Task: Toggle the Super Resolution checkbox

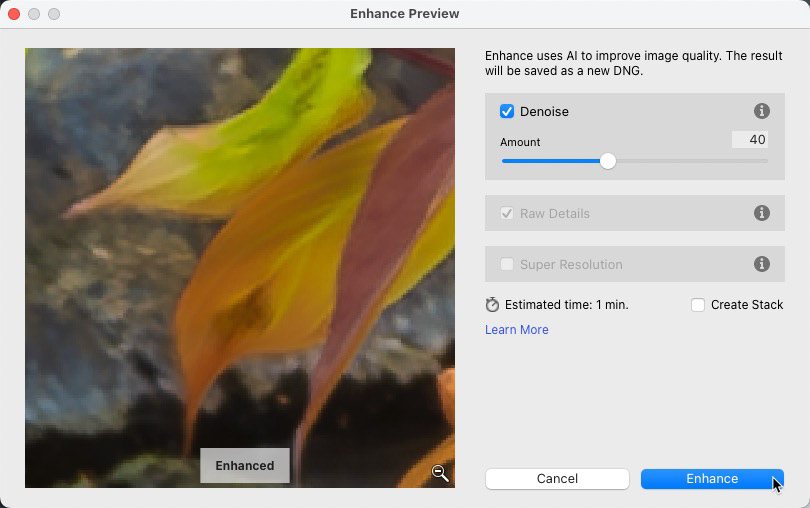Action: coord(507,264)
